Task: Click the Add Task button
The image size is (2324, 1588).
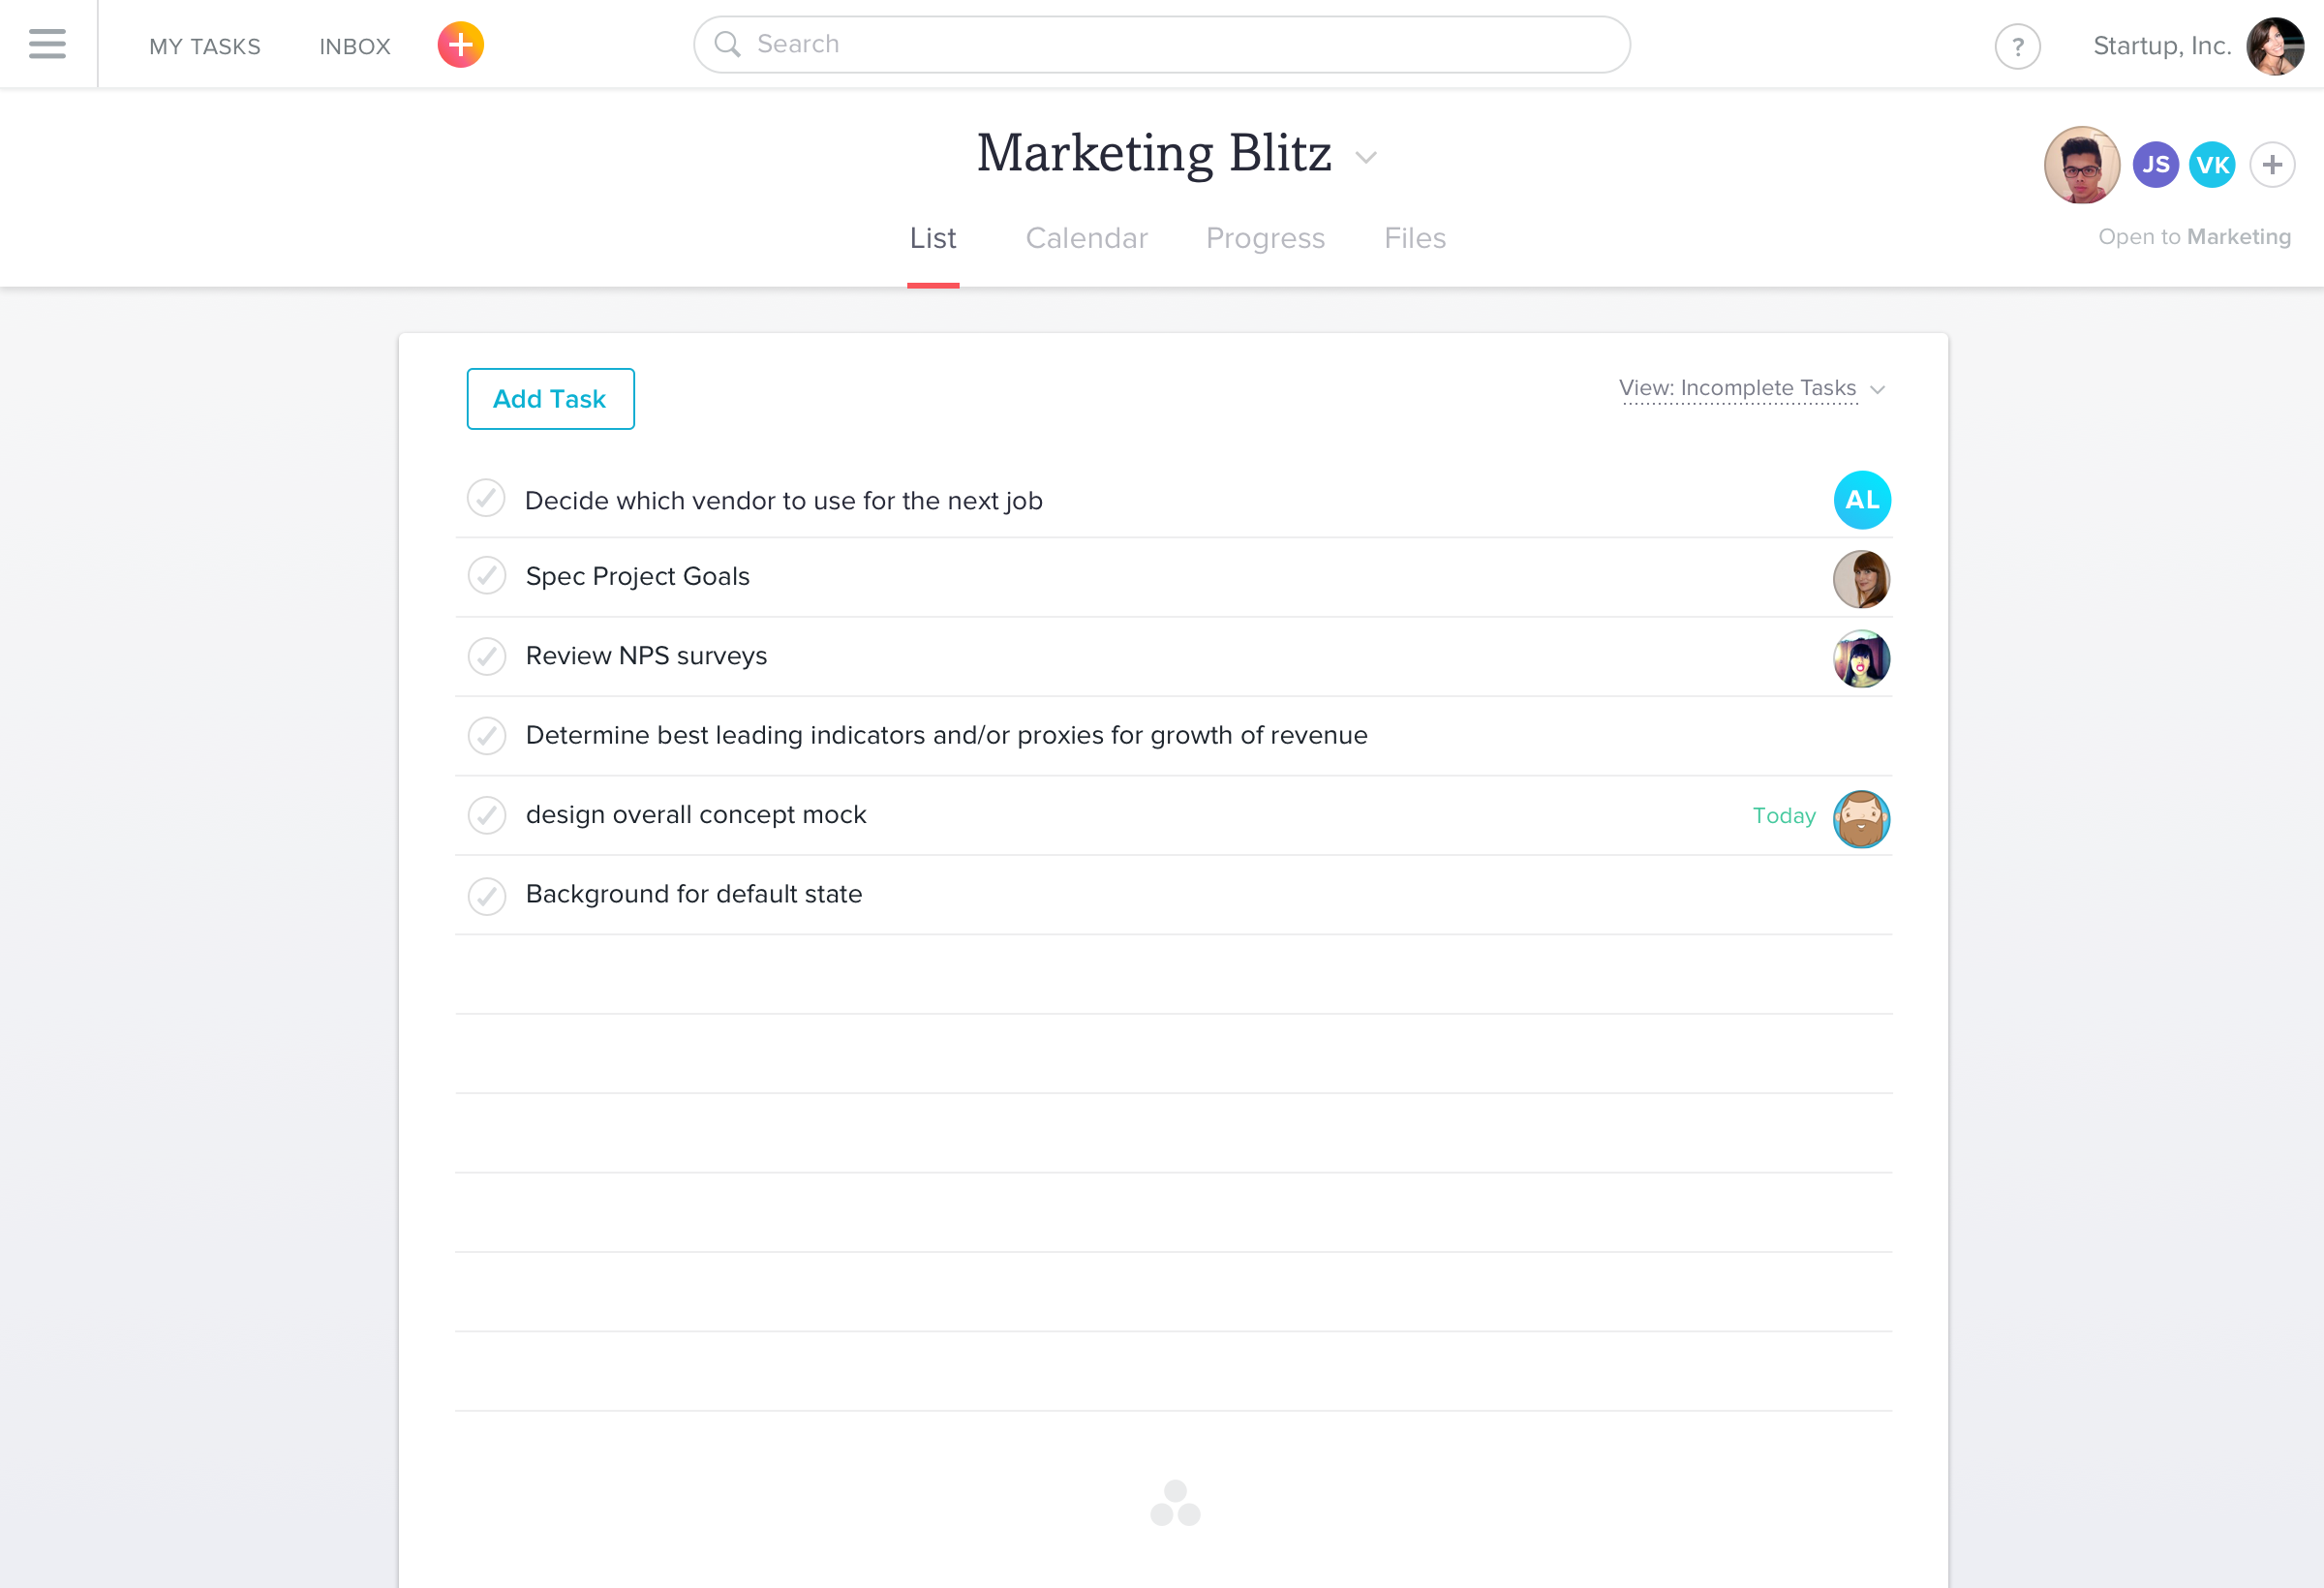Action: (550, 399)
